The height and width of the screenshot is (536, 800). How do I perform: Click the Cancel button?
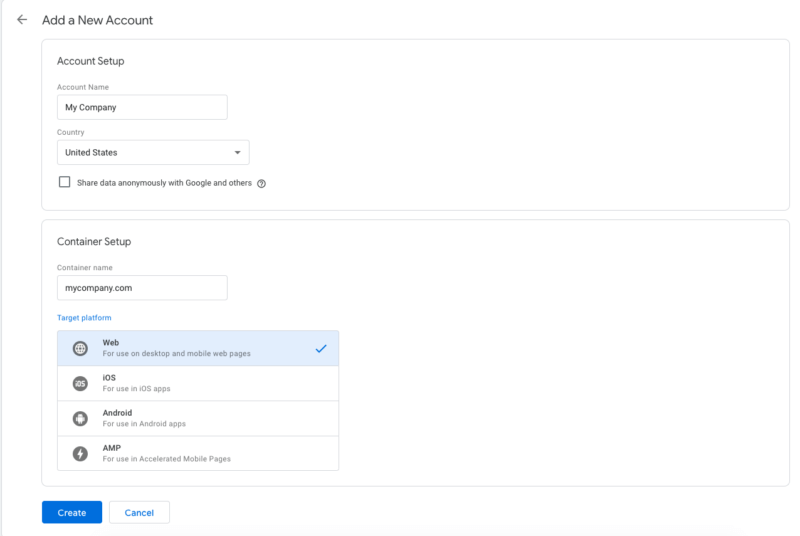(x=139, y=512)
